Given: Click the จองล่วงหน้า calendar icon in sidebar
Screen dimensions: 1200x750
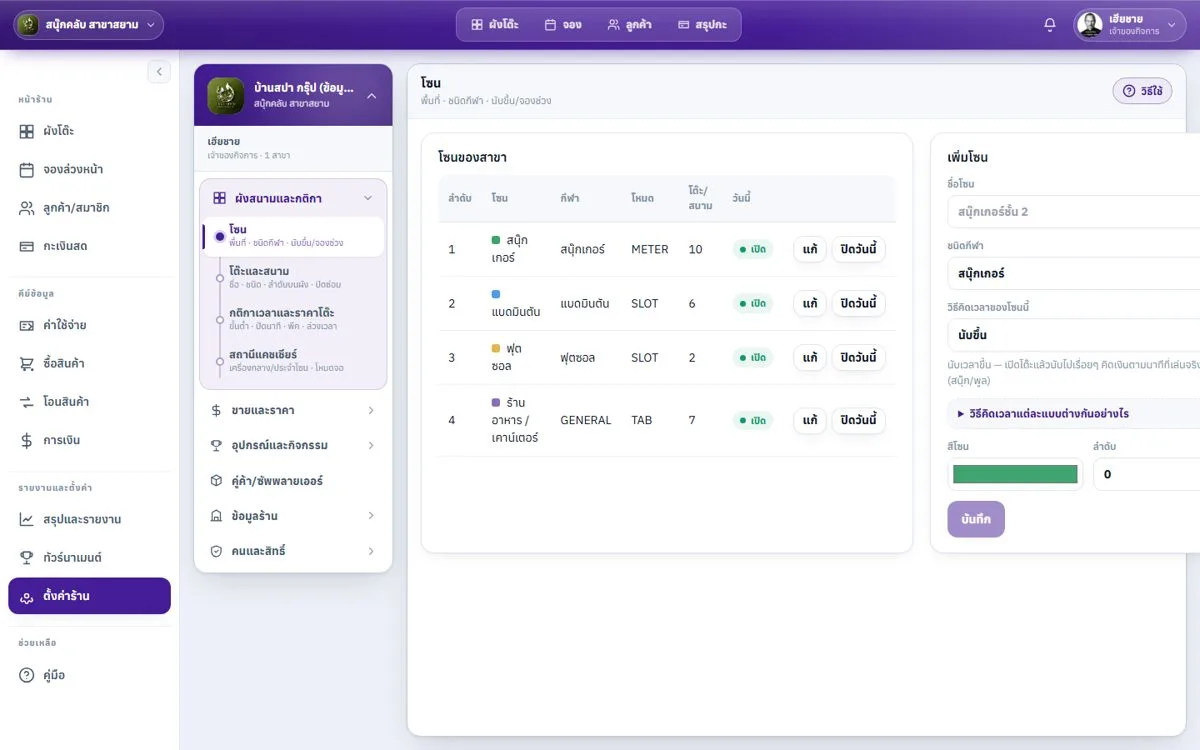Looking at the screenshot, I should [x=27, y=170].
